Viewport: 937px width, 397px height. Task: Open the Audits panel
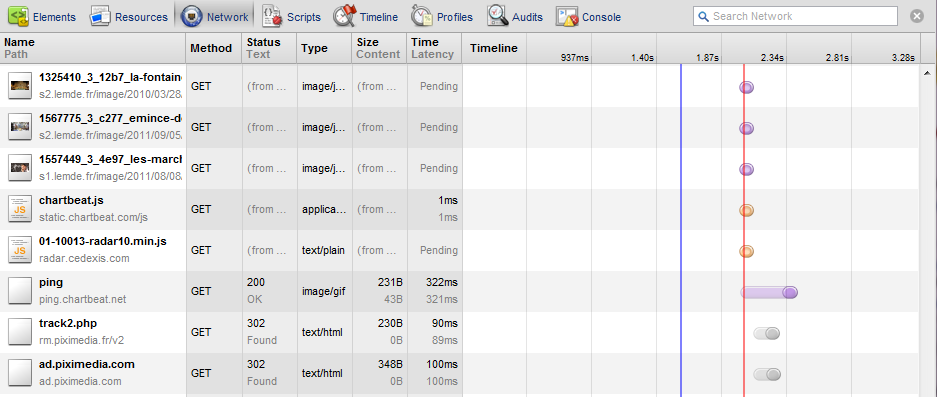coord(515,17)
